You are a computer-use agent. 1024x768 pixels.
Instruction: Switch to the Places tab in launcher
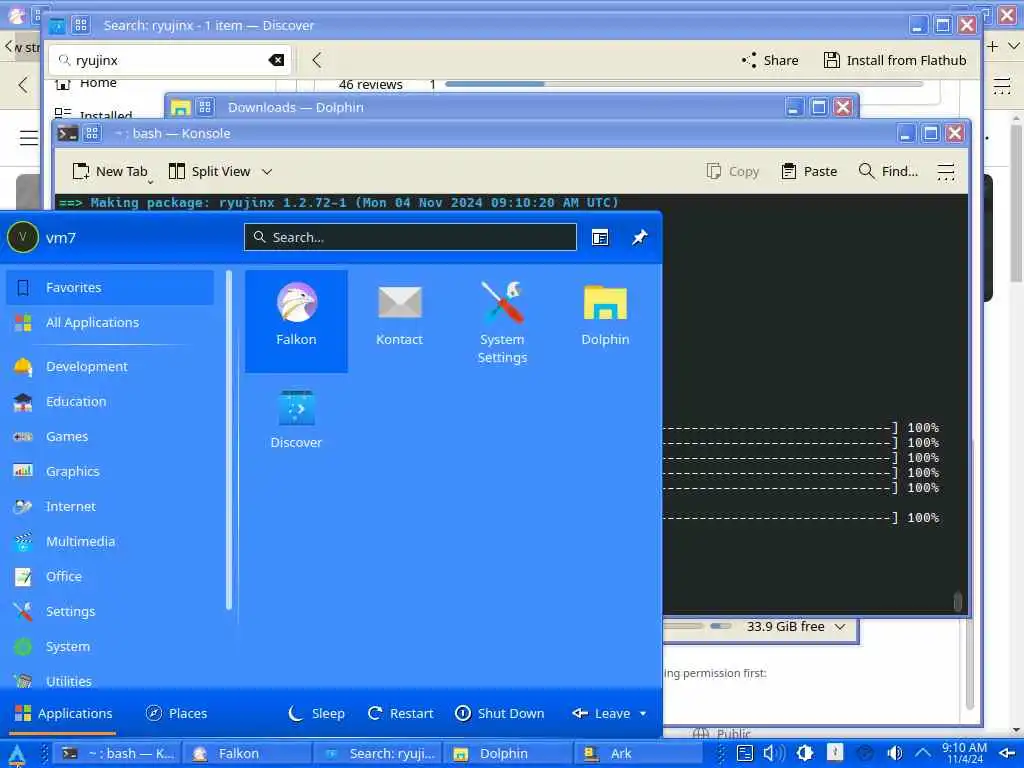(176, 713)
